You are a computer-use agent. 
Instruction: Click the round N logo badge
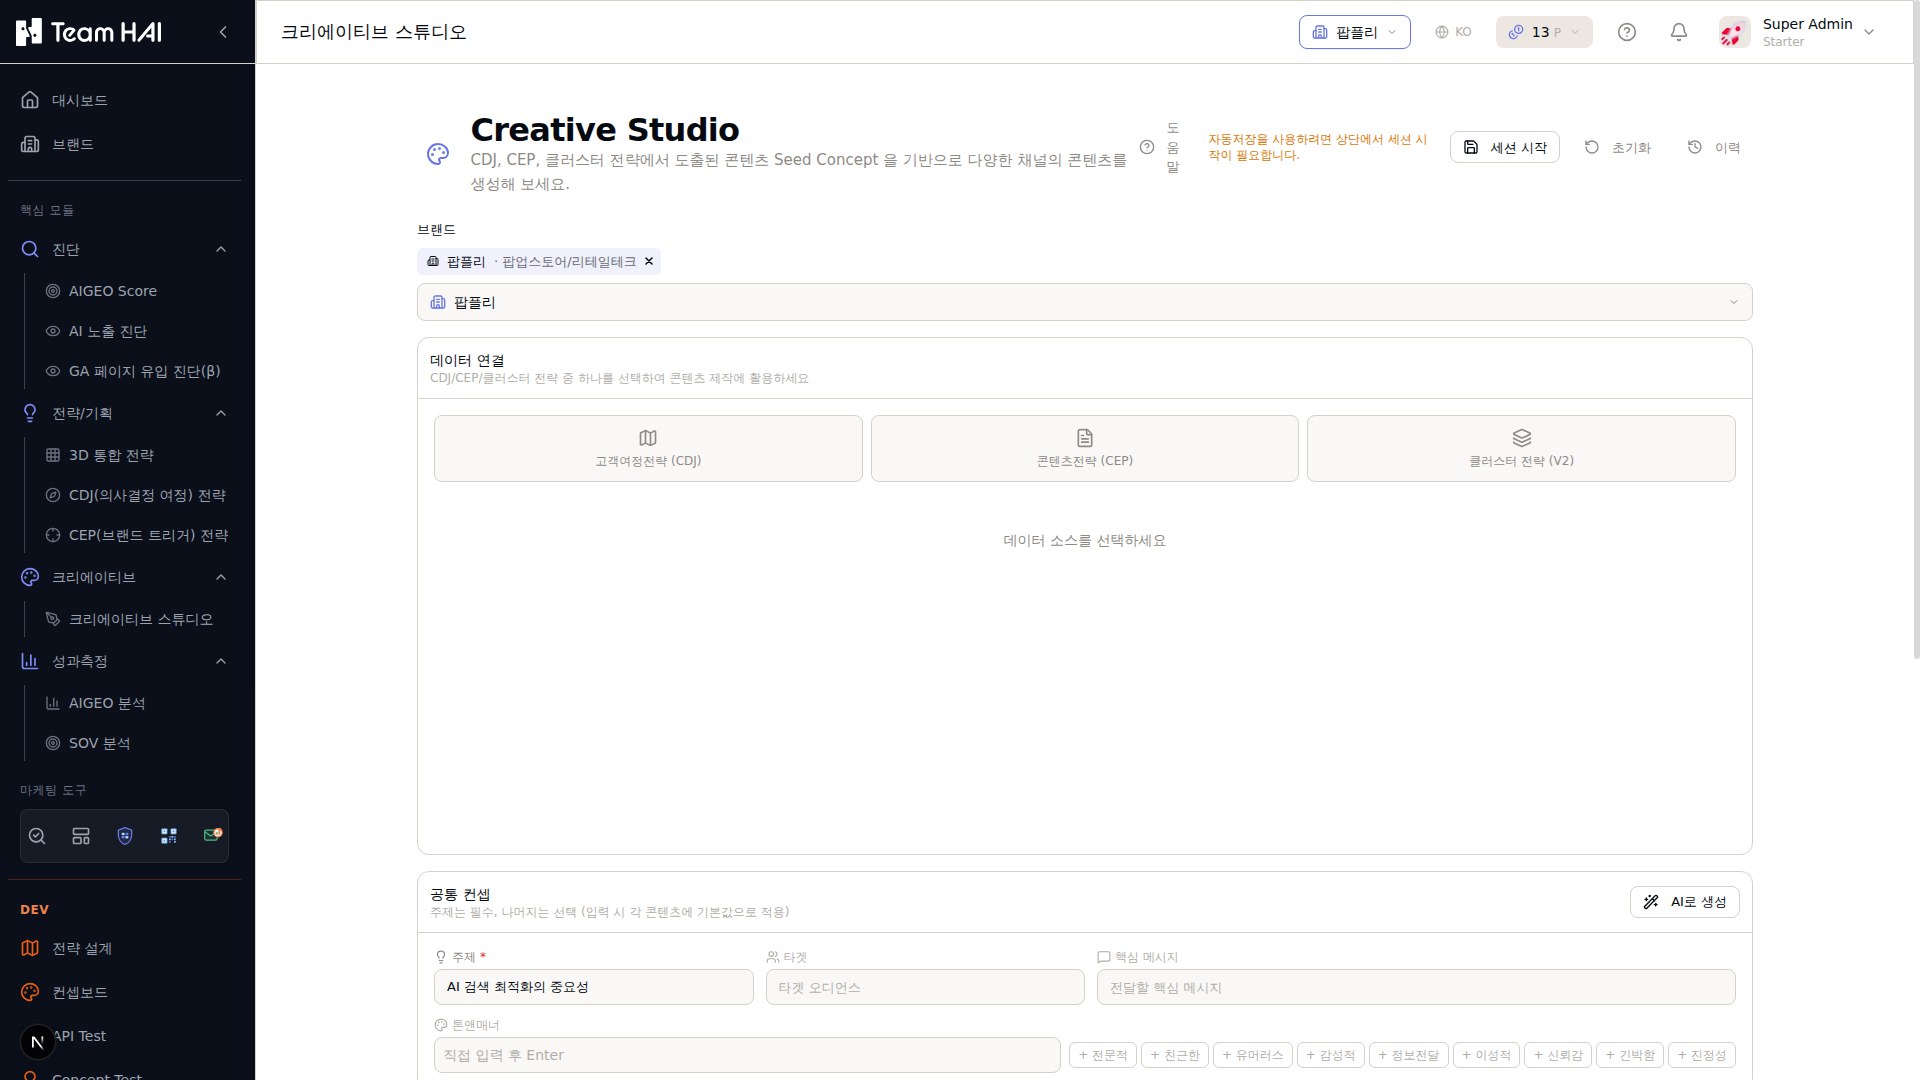click(x=38, y=1042)
